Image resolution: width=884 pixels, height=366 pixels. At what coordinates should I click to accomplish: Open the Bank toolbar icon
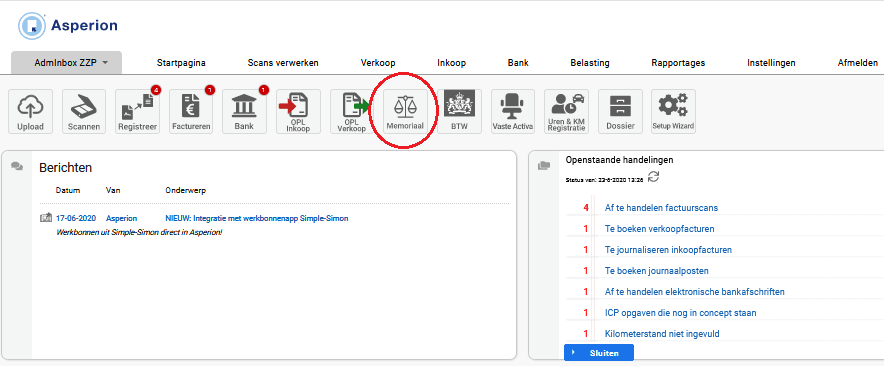(x=244, y=112)
